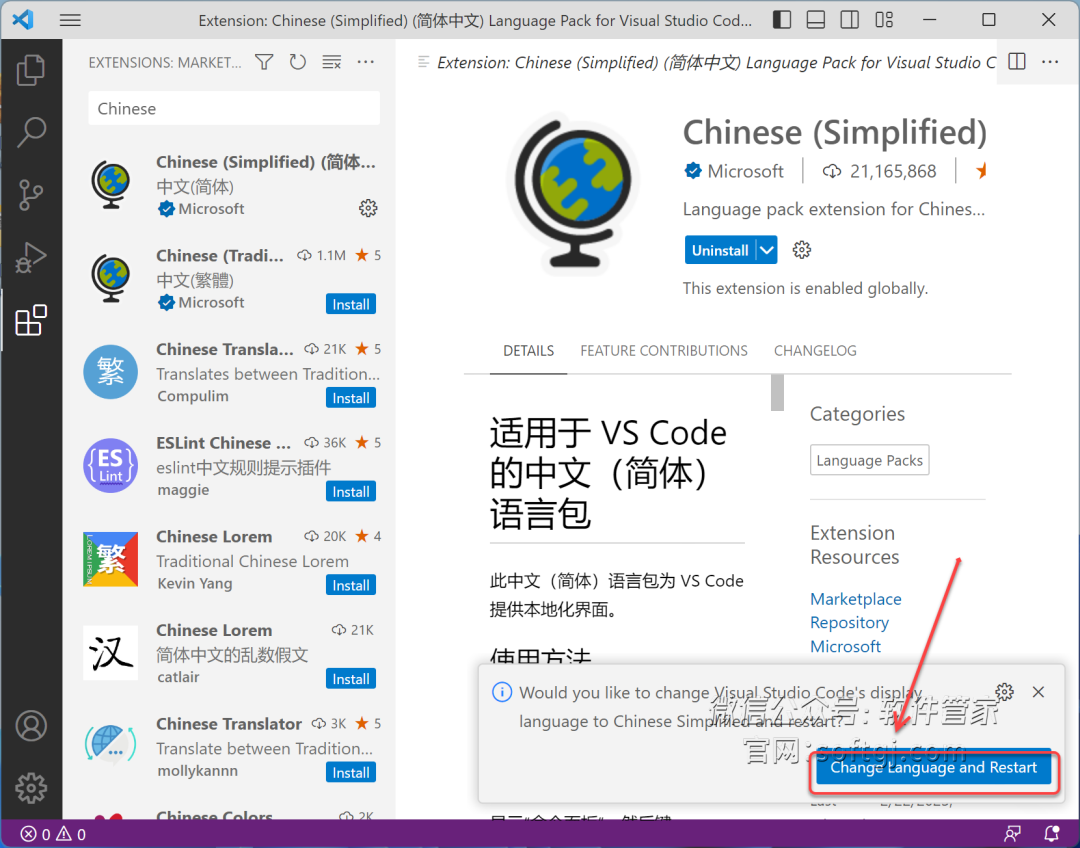1080x848 pixels.
Task: Open the Accounts menu icon
Action: pos(31,726)
